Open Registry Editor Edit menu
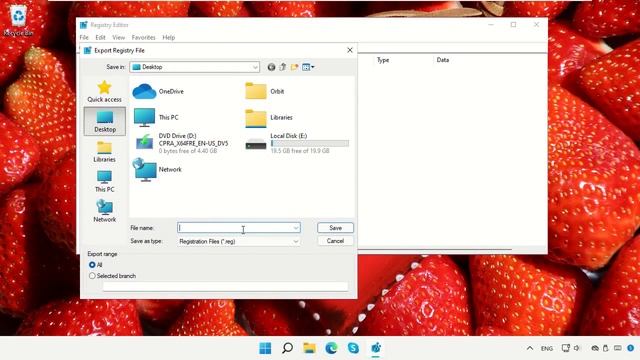640x360 pixels. (100, 38)
